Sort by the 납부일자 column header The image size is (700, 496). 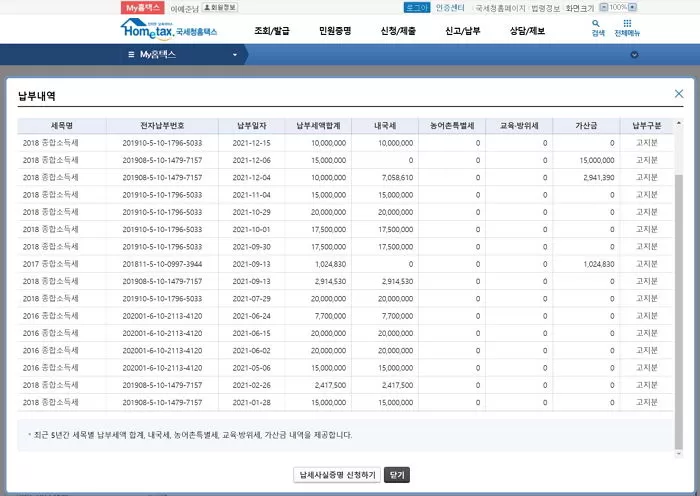(251, 126)
